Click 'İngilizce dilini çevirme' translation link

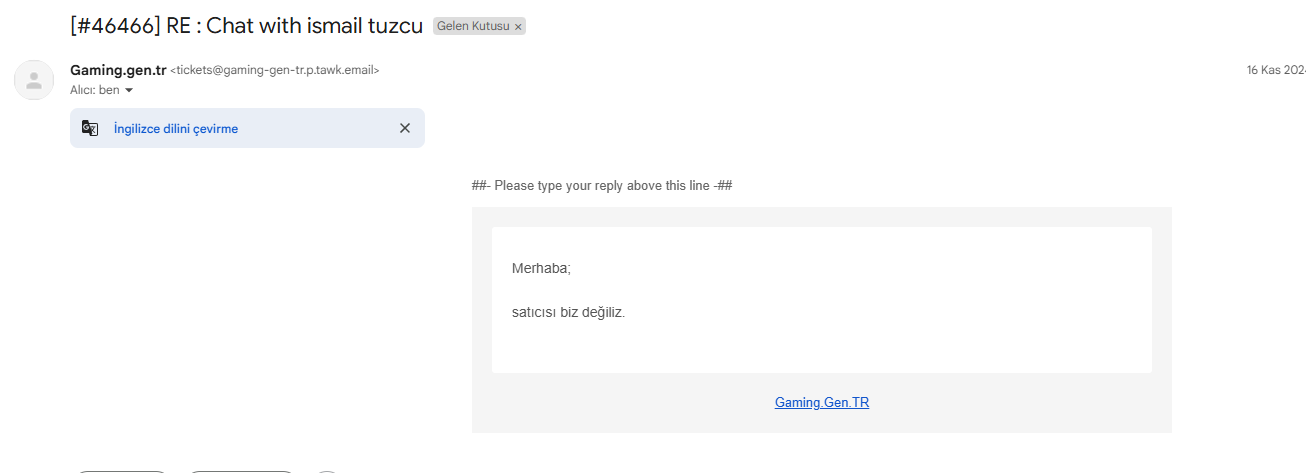(176, 129)
